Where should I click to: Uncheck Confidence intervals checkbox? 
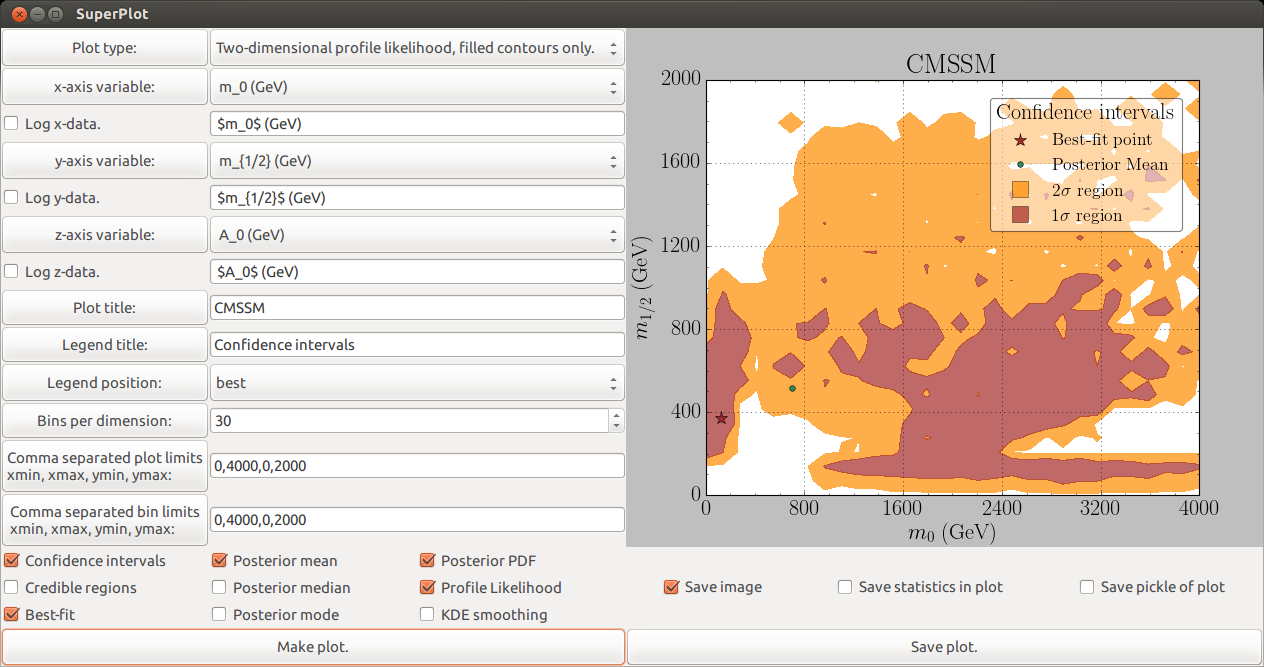tap(12, 561)
